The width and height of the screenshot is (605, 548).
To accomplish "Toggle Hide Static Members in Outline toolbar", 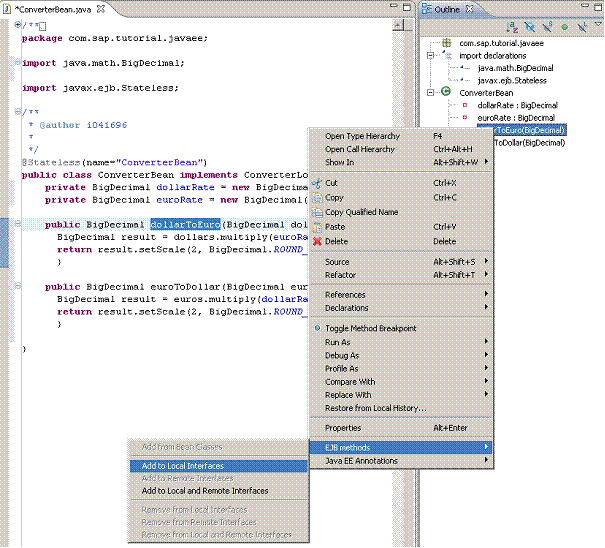I will pyautogui.click(x=547, y=28).
